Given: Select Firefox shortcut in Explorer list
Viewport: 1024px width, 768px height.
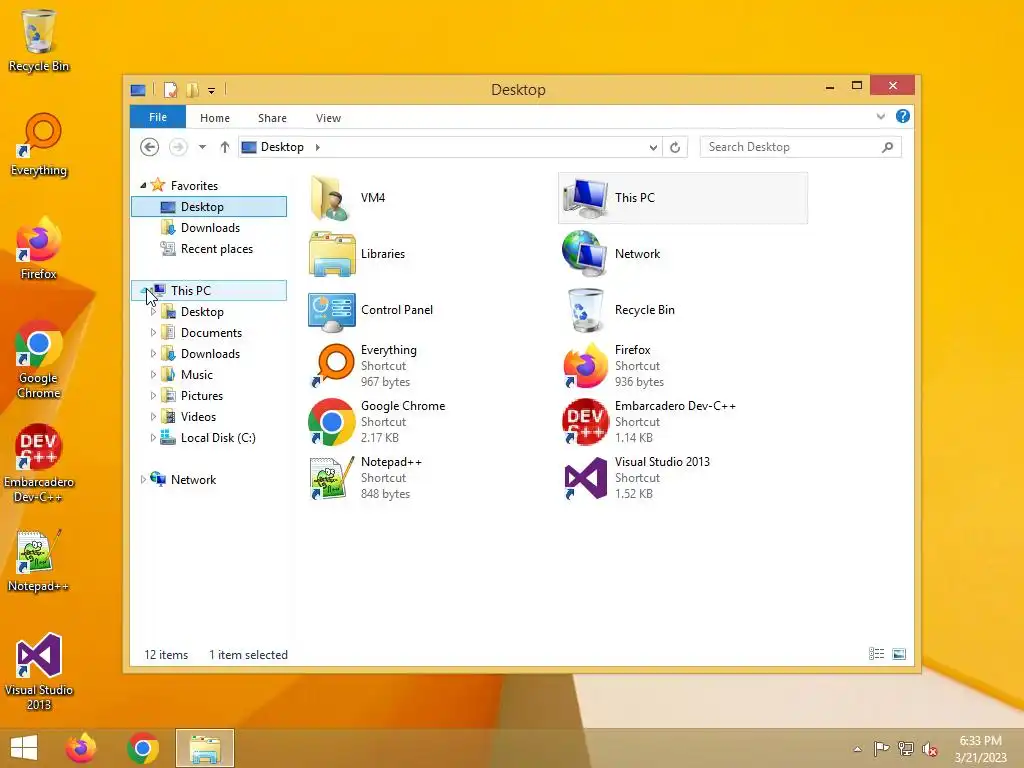Looking at the screenshot, I should pos(585,366).
